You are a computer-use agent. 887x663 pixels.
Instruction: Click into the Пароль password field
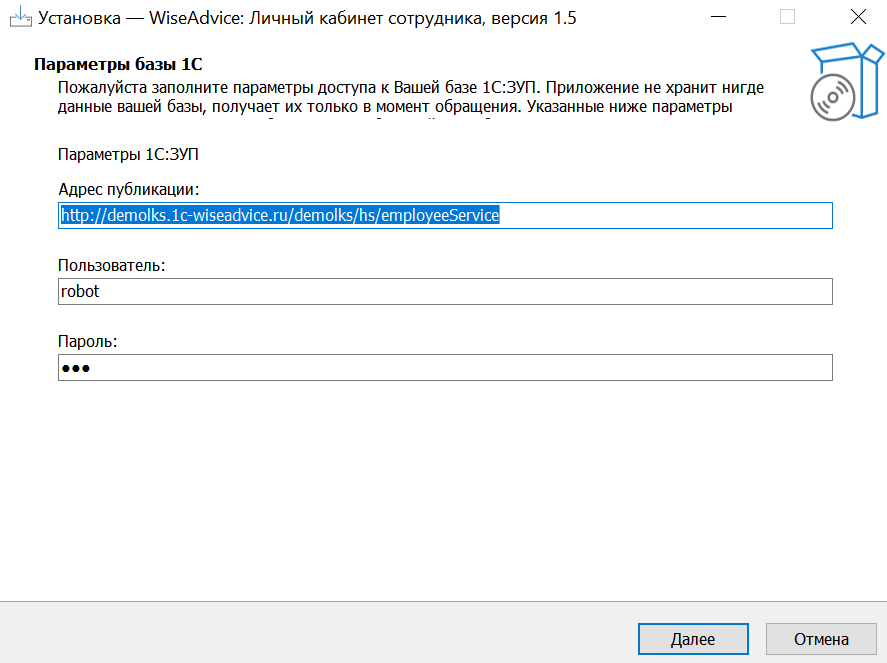tap(445, 368)
